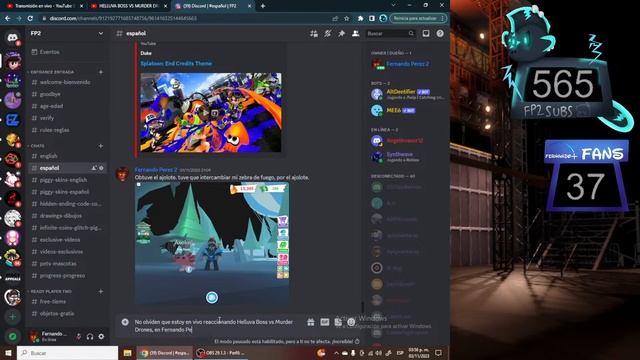
Task: Open the sticker picker in message box
Action: point(338,322)
